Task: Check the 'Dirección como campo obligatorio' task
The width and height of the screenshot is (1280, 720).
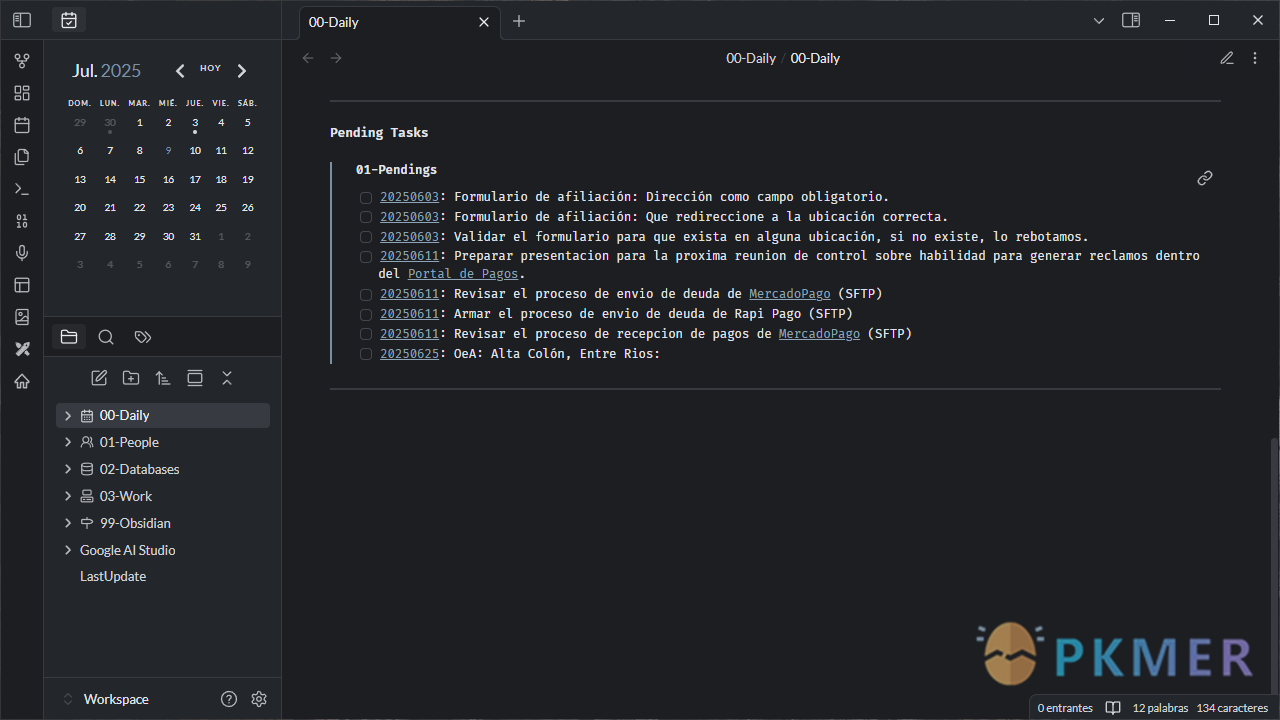Action: coord(366,198)
